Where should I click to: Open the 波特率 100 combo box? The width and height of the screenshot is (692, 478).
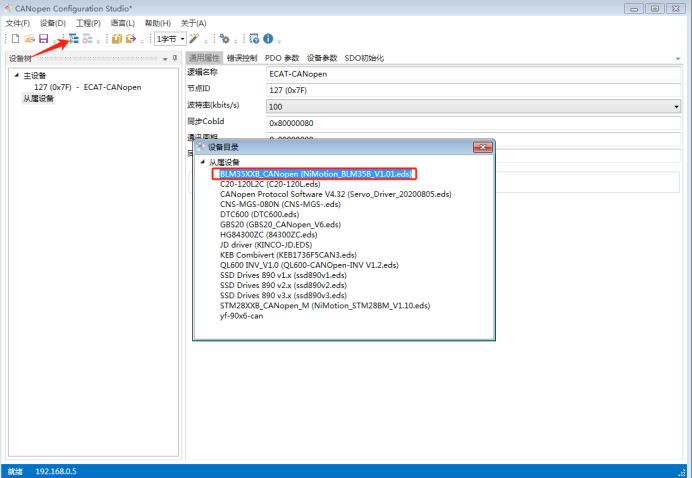(473, 106)
